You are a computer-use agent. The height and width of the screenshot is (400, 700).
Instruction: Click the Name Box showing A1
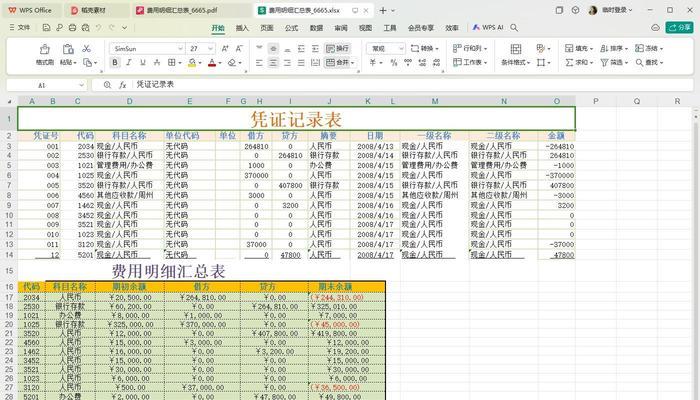click(x=42, y=85)
